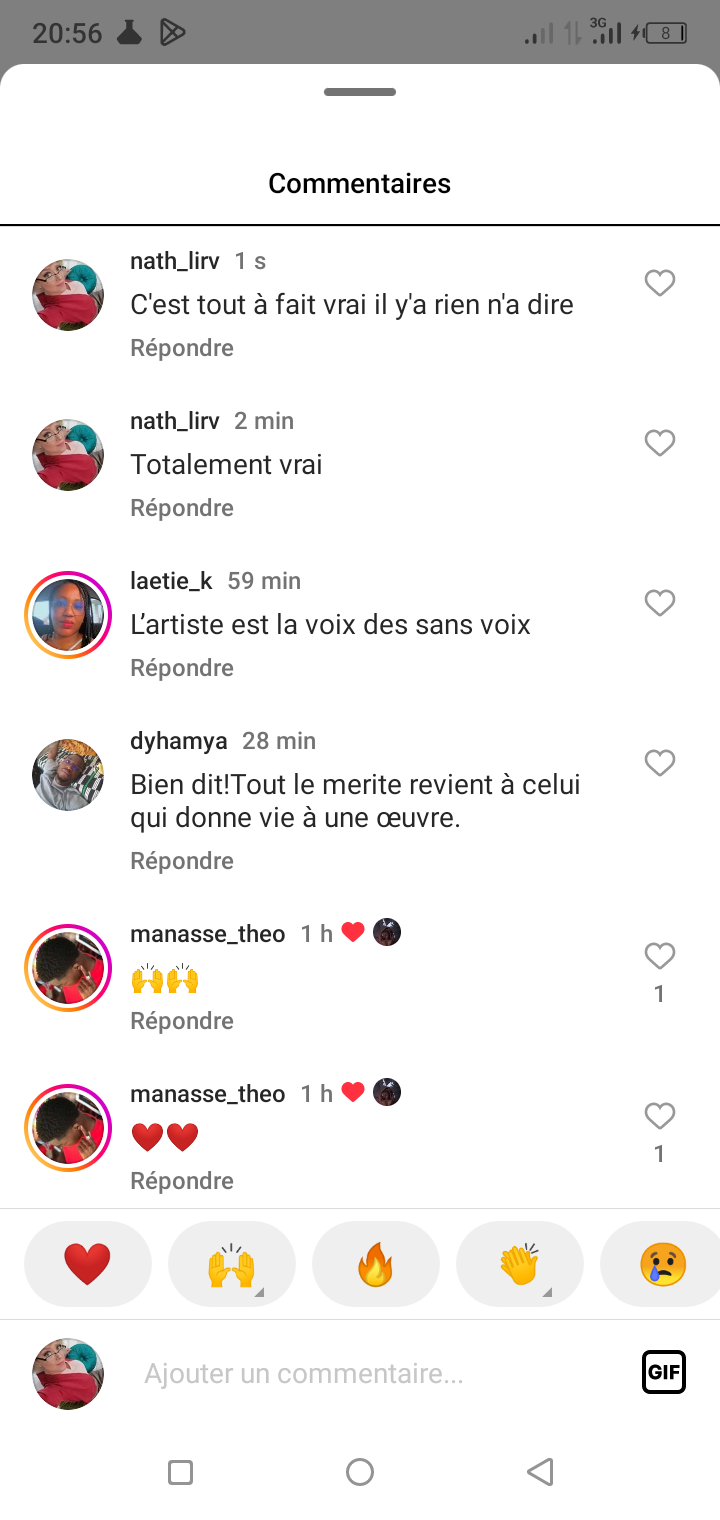Image resolution: width=720 pixels, height=1520 pixels.
Task: Reply to laetie_k's comment
Action: click(x=182, y=668)
